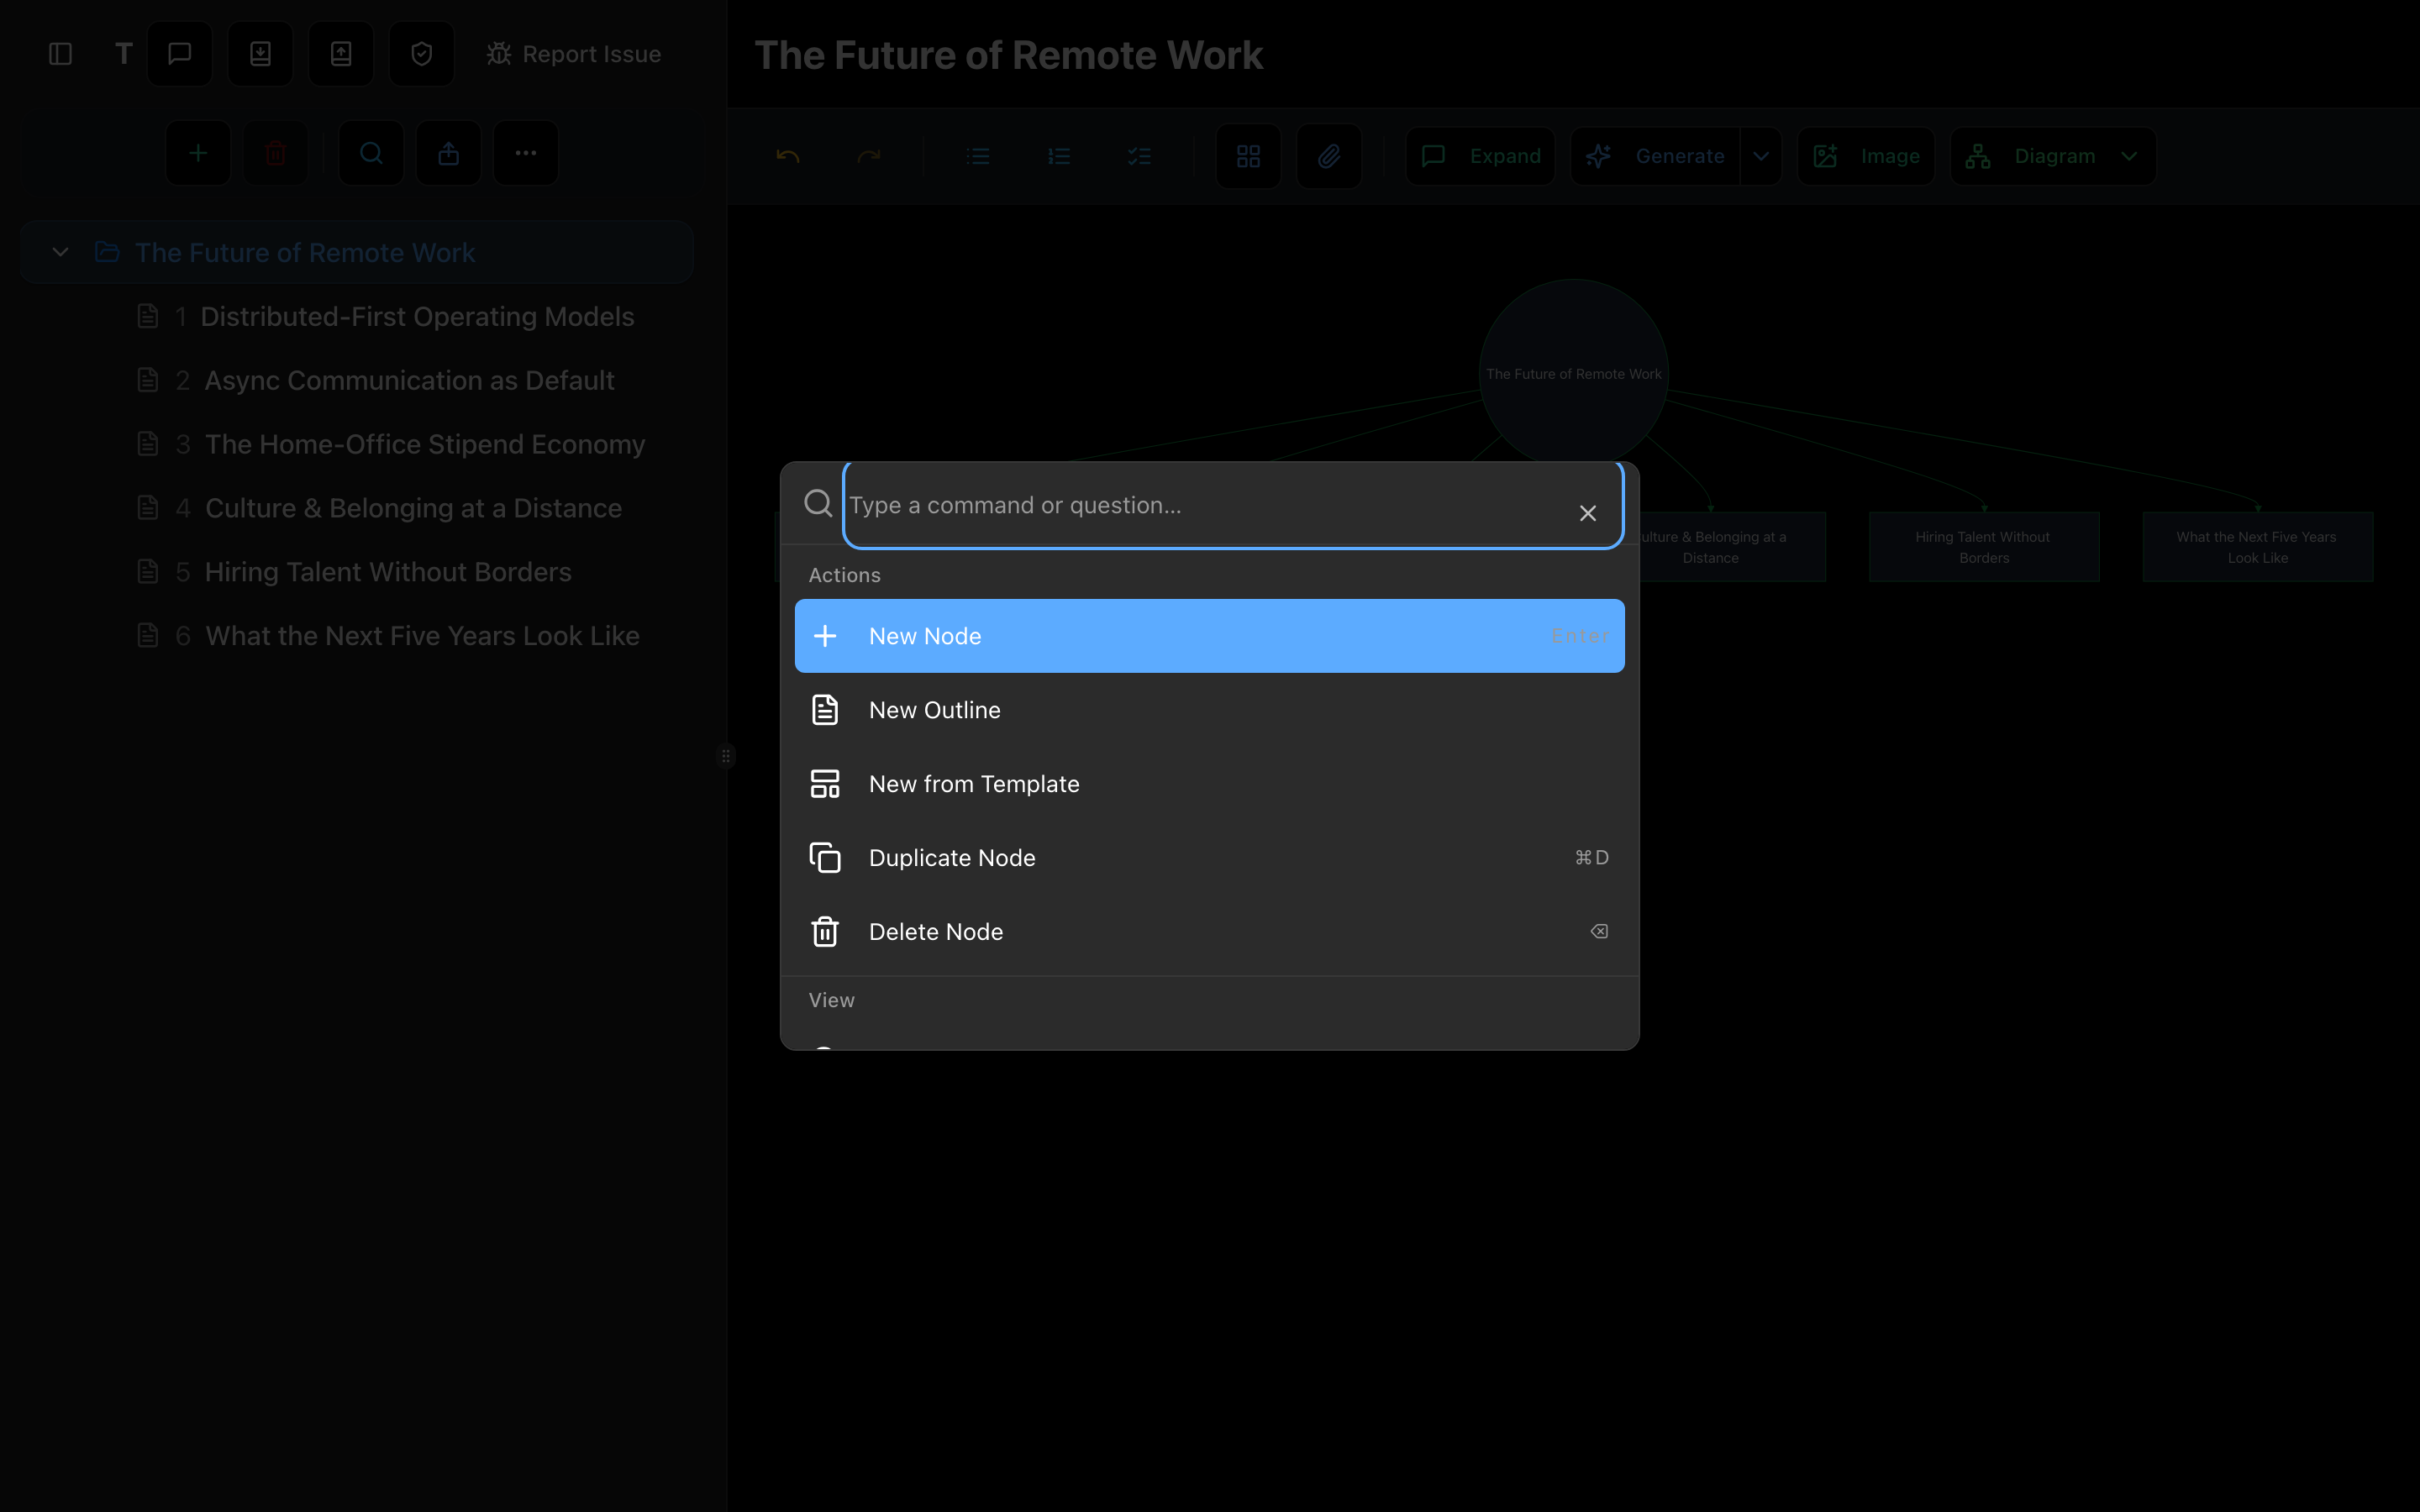Select Hiring Talent Without Borders diagram node
The image size is (2420, 1512).
(1984, 547)
